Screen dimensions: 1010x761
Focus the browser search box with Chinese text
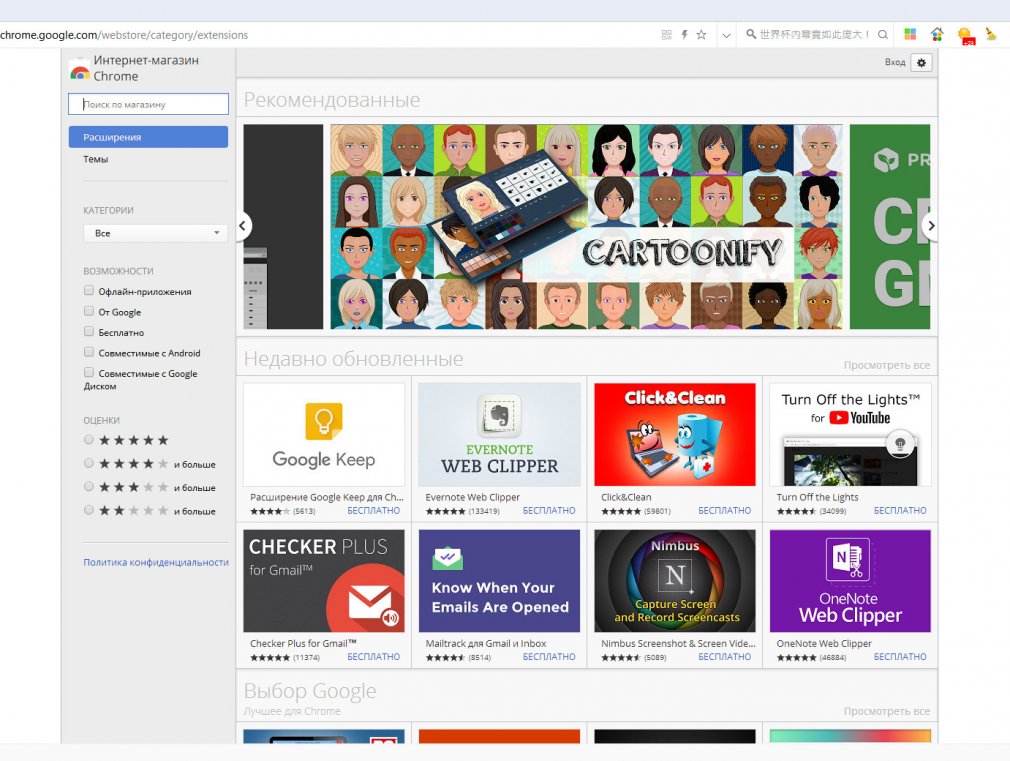[x=814, y=35]
